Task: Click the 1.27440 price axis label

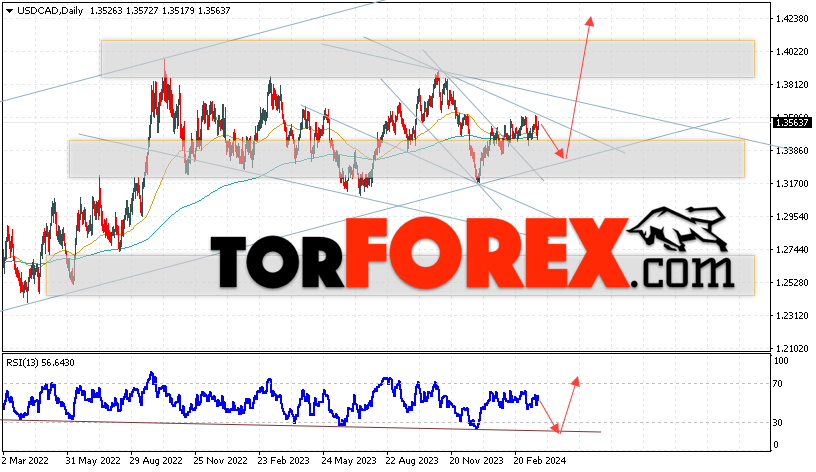Action: 792,250
